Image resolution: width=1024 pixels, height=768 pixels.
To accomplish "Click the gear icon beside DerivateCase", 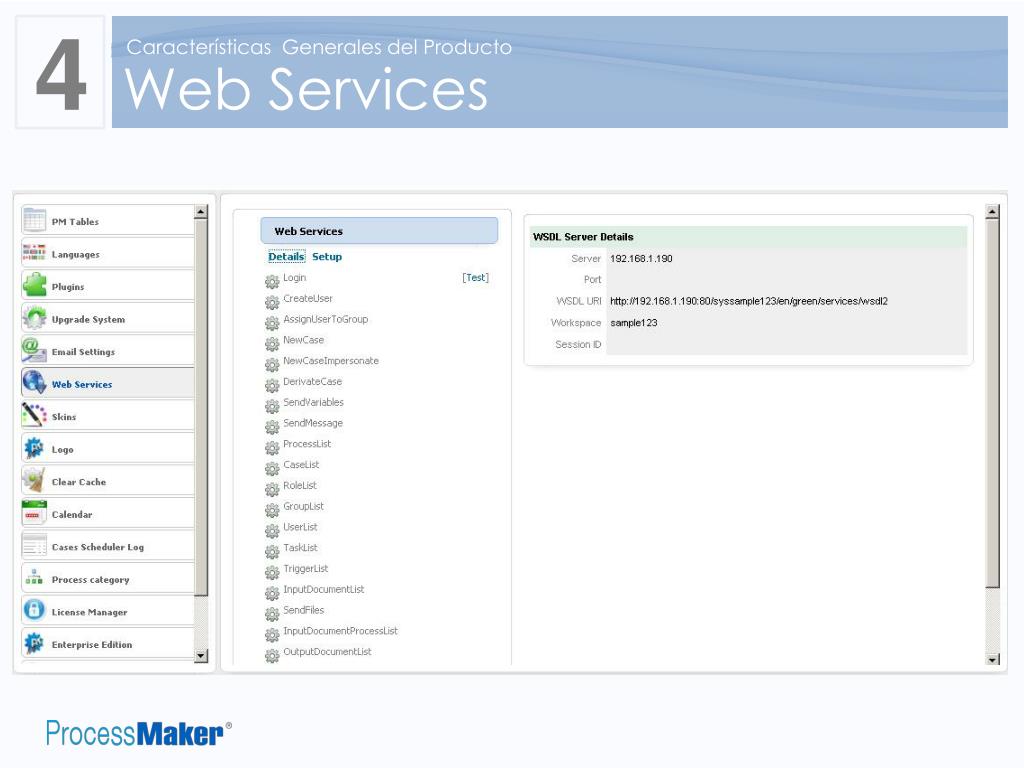I will coord(272,385).
